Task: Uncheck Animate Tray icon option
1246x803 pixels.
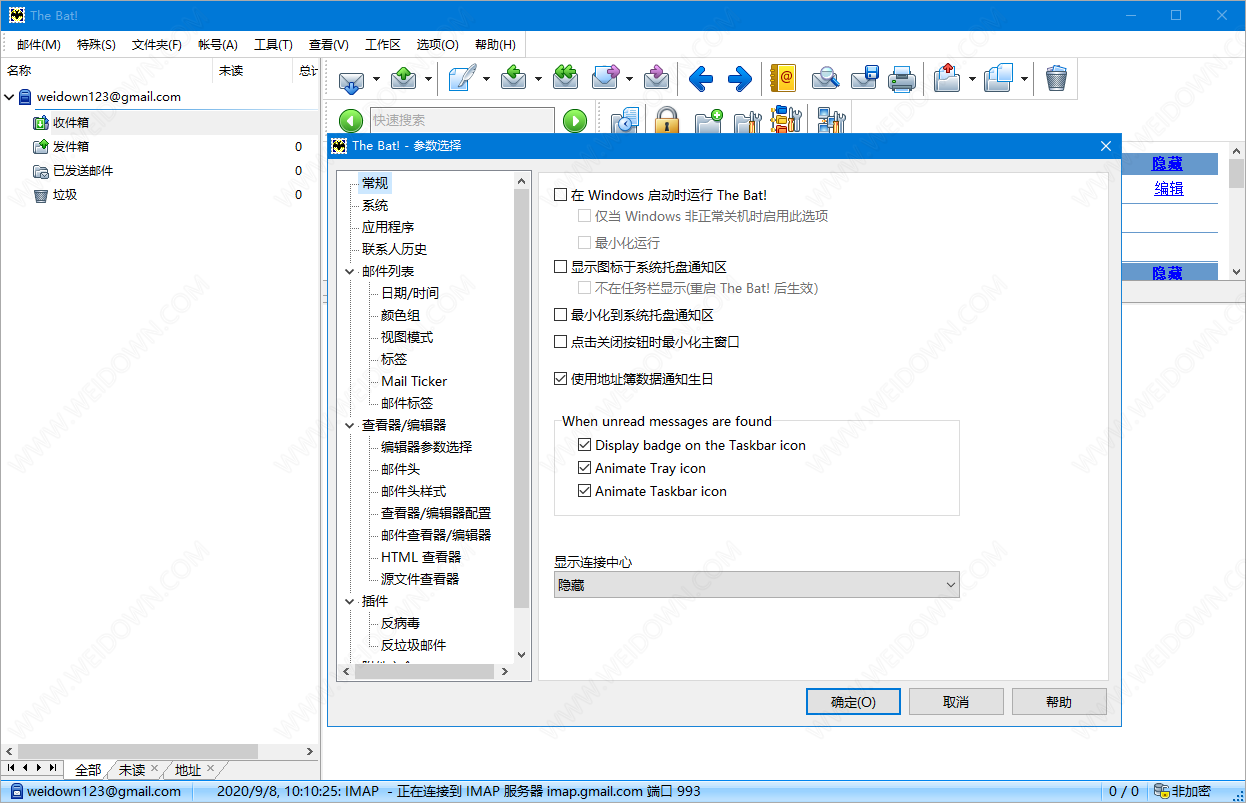Action: coord(586,468)
